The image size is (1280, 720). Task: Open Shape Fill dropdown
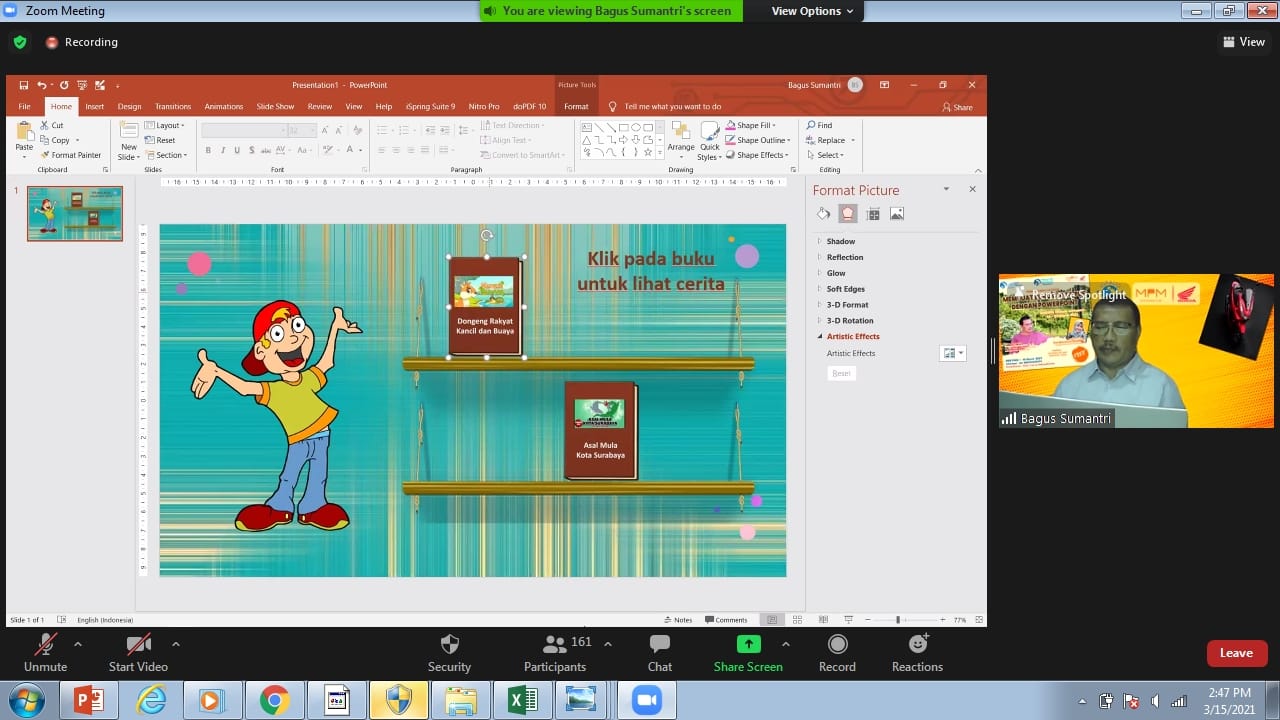click(x=751, y=125)
